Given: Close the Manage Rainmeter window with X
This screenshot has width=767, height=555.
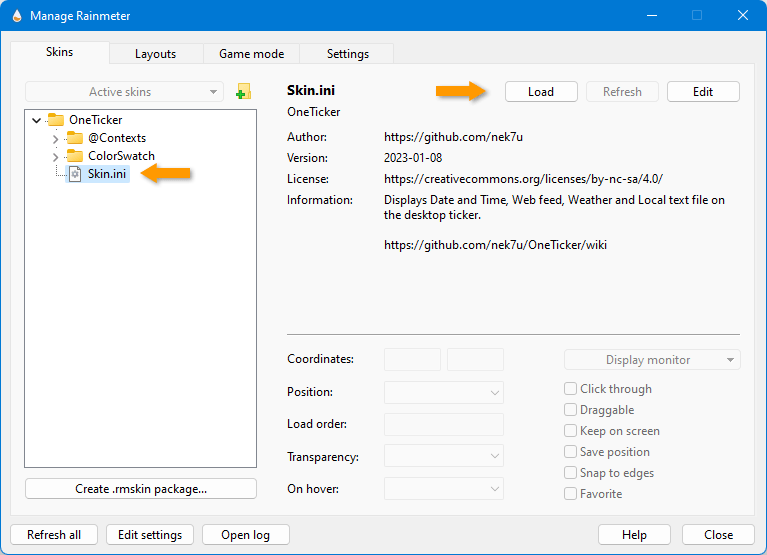Looking at the screenshot, I should pos(743,16).
